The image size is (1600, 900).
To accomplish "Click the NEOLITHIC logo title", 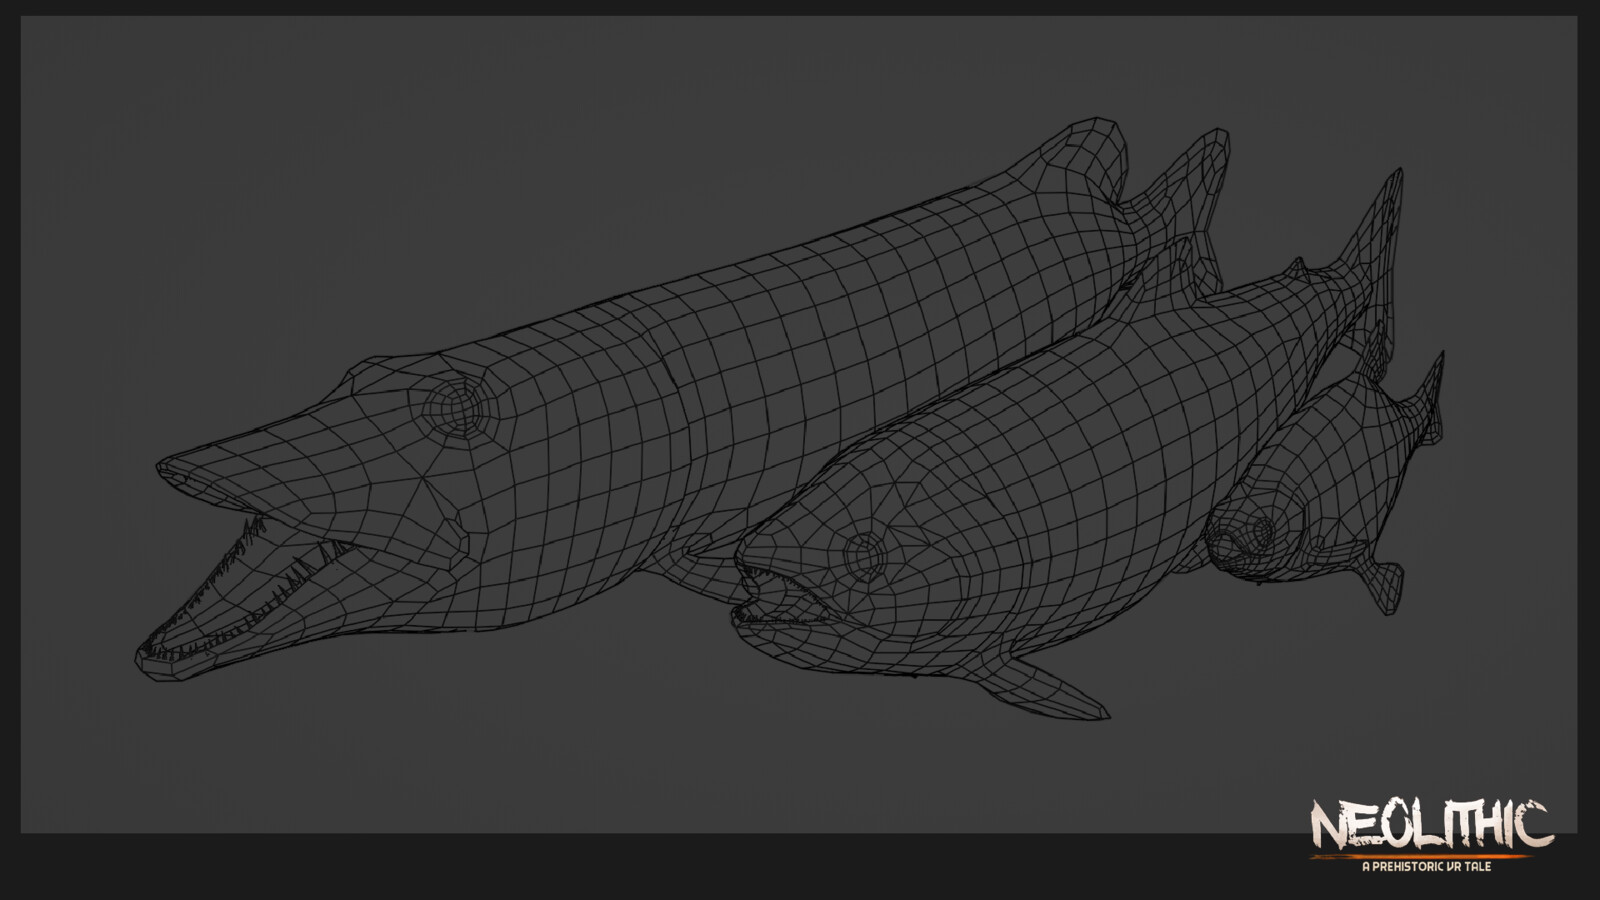I will (1432, 824).
